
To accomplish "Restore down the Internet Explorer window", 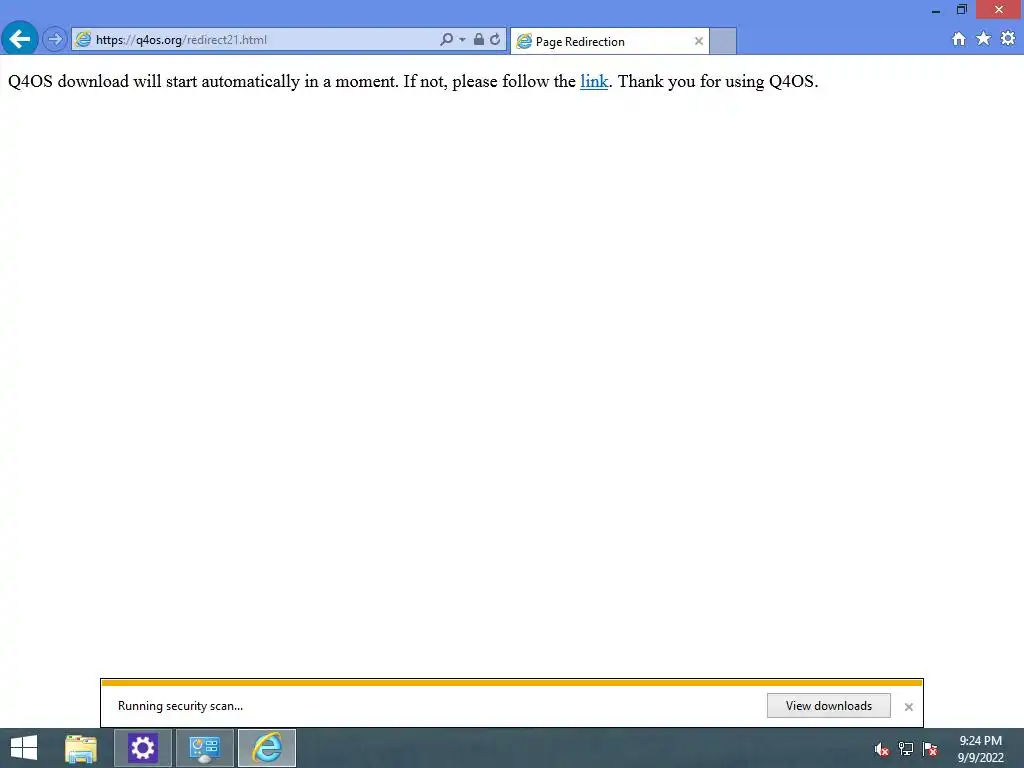I will pos(962,9).
